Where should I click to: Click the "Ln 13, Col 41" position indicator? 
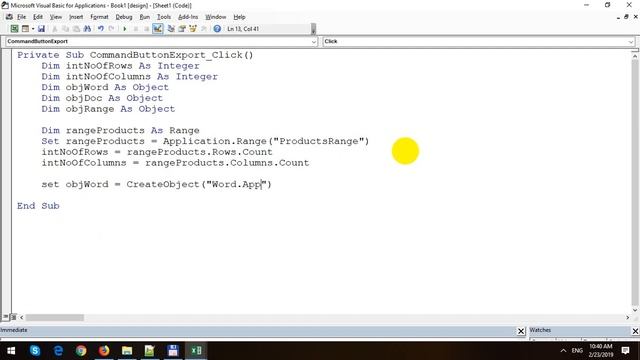pos(243,29)
